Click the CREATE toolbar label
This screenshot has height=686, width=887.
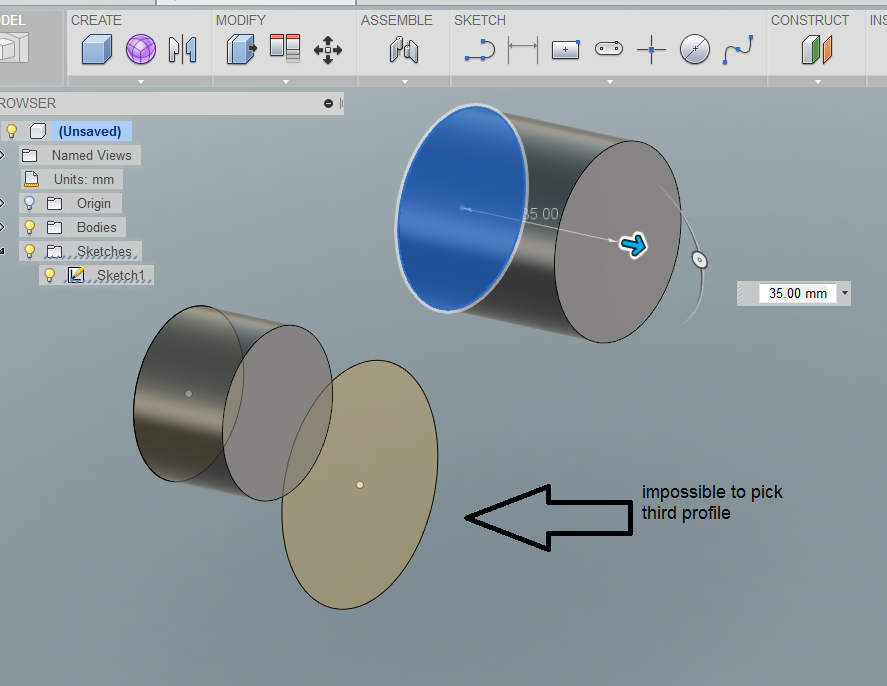[x=96, y=20]
